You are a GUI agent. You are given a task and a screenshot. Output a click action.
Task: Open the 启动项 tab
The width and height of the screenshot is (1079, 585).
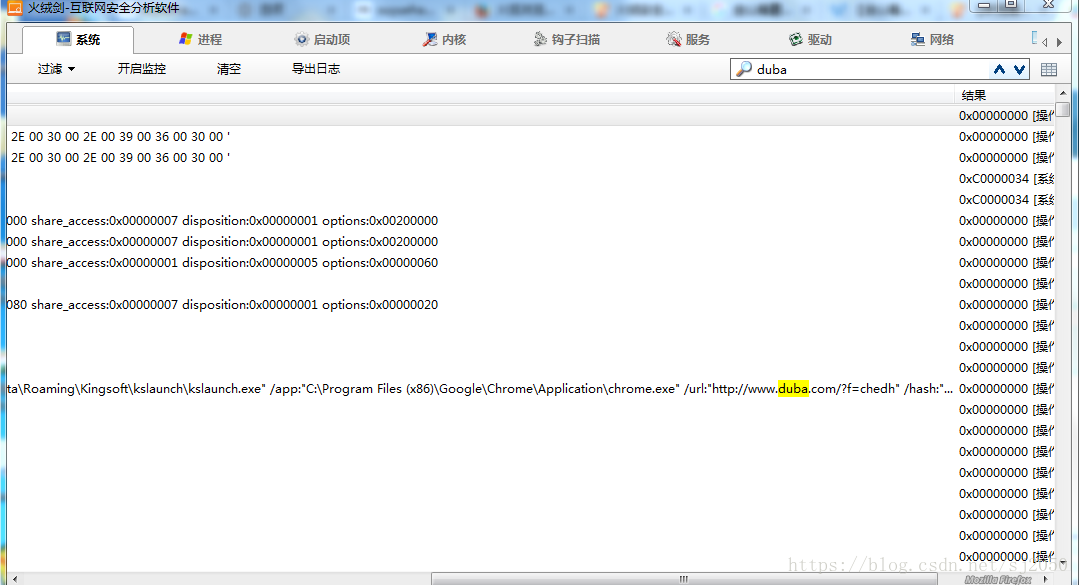pos(322,39)
